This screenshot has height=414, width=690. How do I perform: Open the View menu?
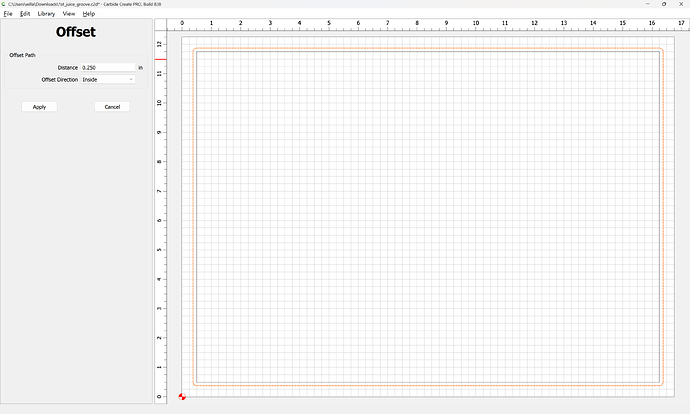point(68,14)
